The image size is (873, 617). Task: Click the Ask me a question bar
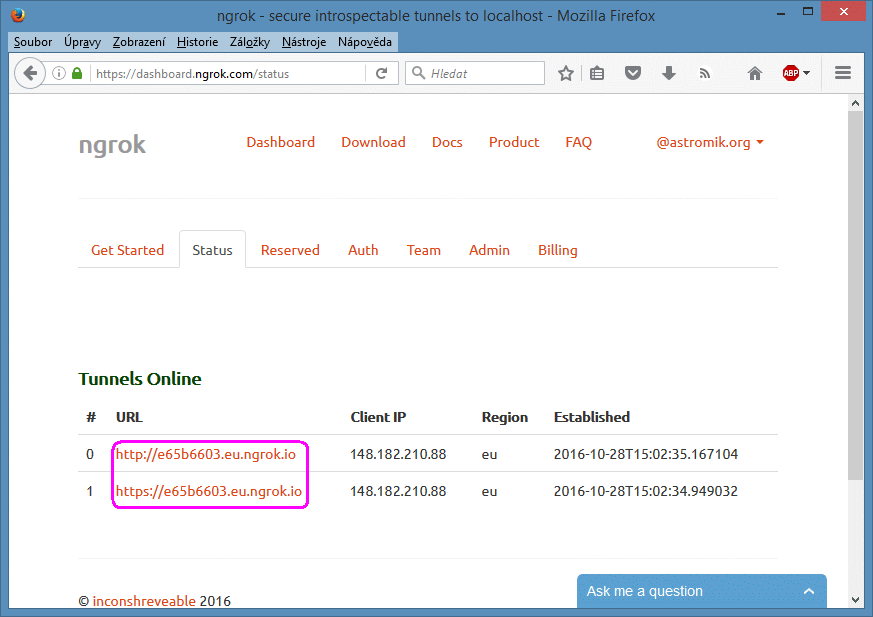[702, 591]
